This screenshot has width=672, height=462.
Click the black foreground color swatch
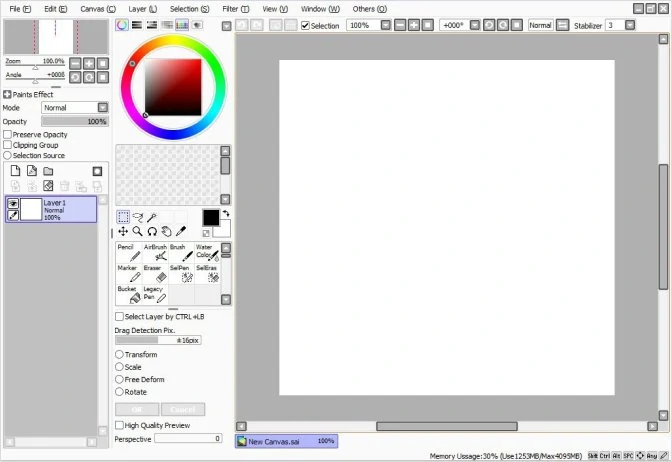coord(210,218)
